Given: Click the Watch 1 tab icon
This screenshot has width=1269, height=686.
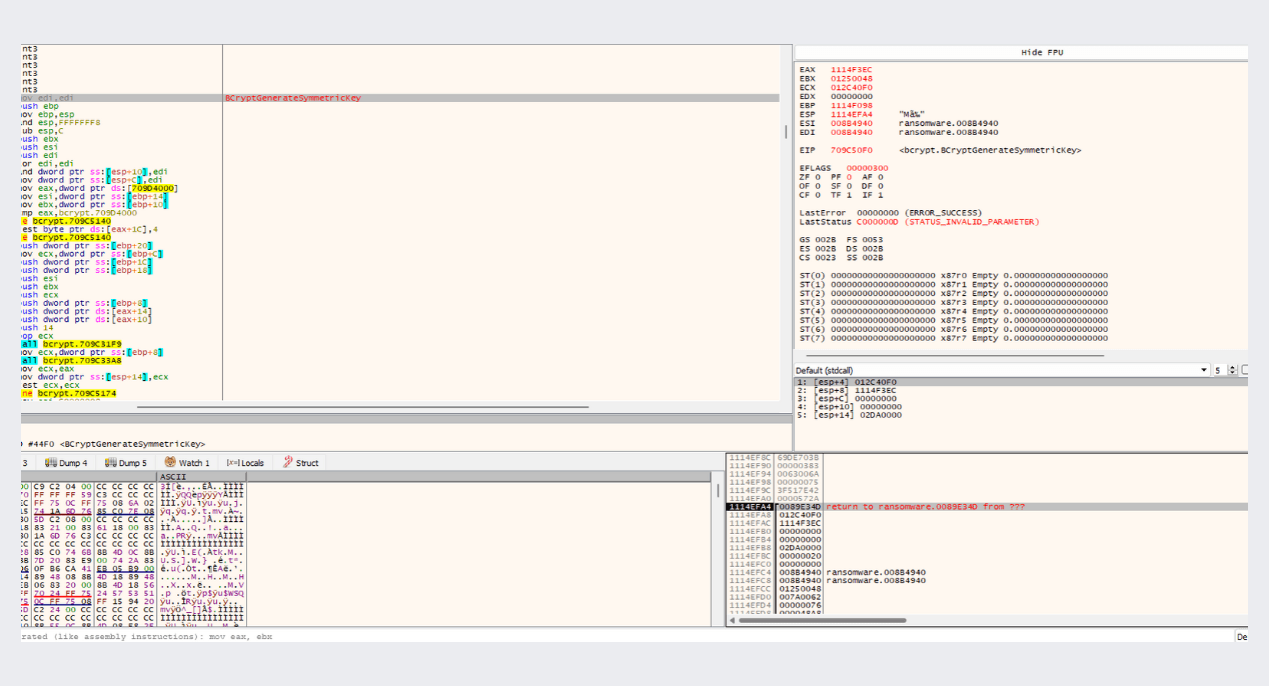Looking at the screenshot, I should (x=170, y=463).
